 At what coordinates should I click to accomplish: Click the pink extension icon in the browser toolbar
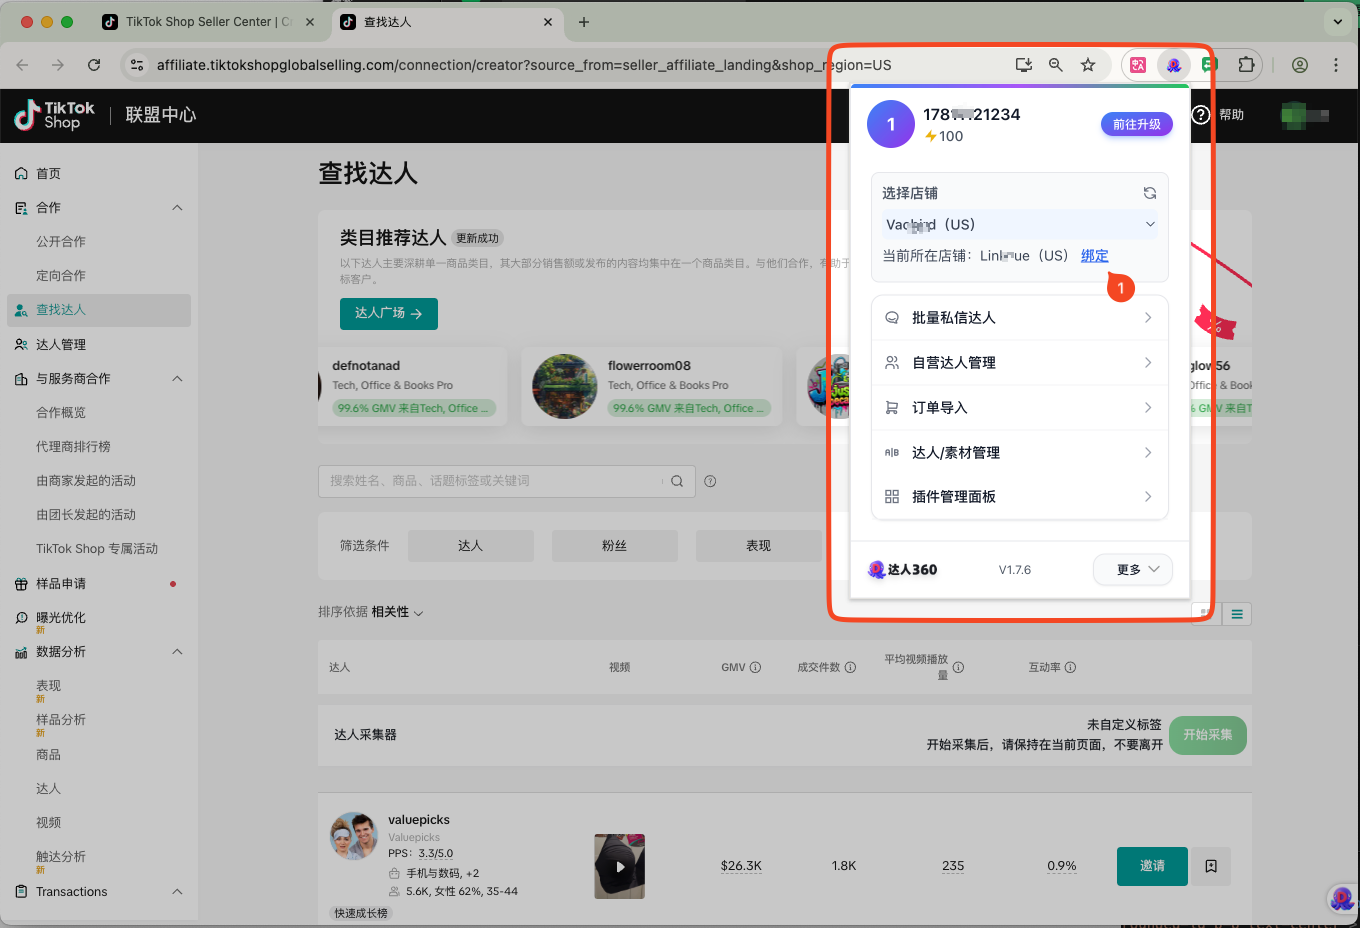point(1138,64)
